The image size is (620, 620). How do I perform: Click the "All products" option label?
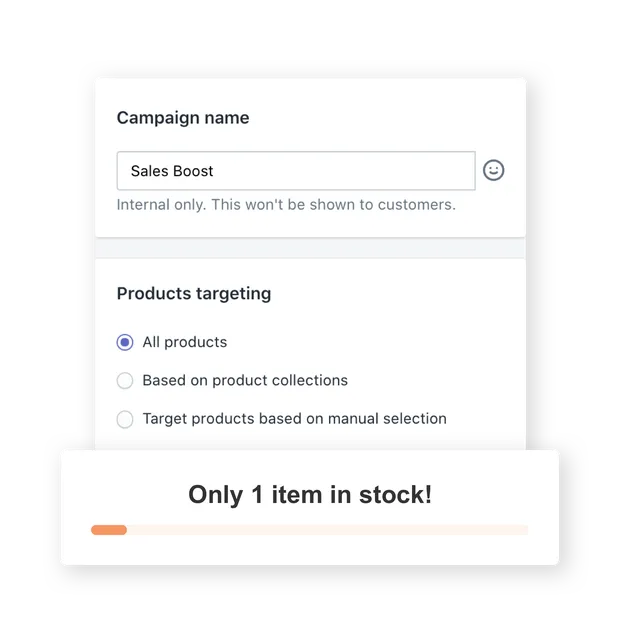point(185,342)
